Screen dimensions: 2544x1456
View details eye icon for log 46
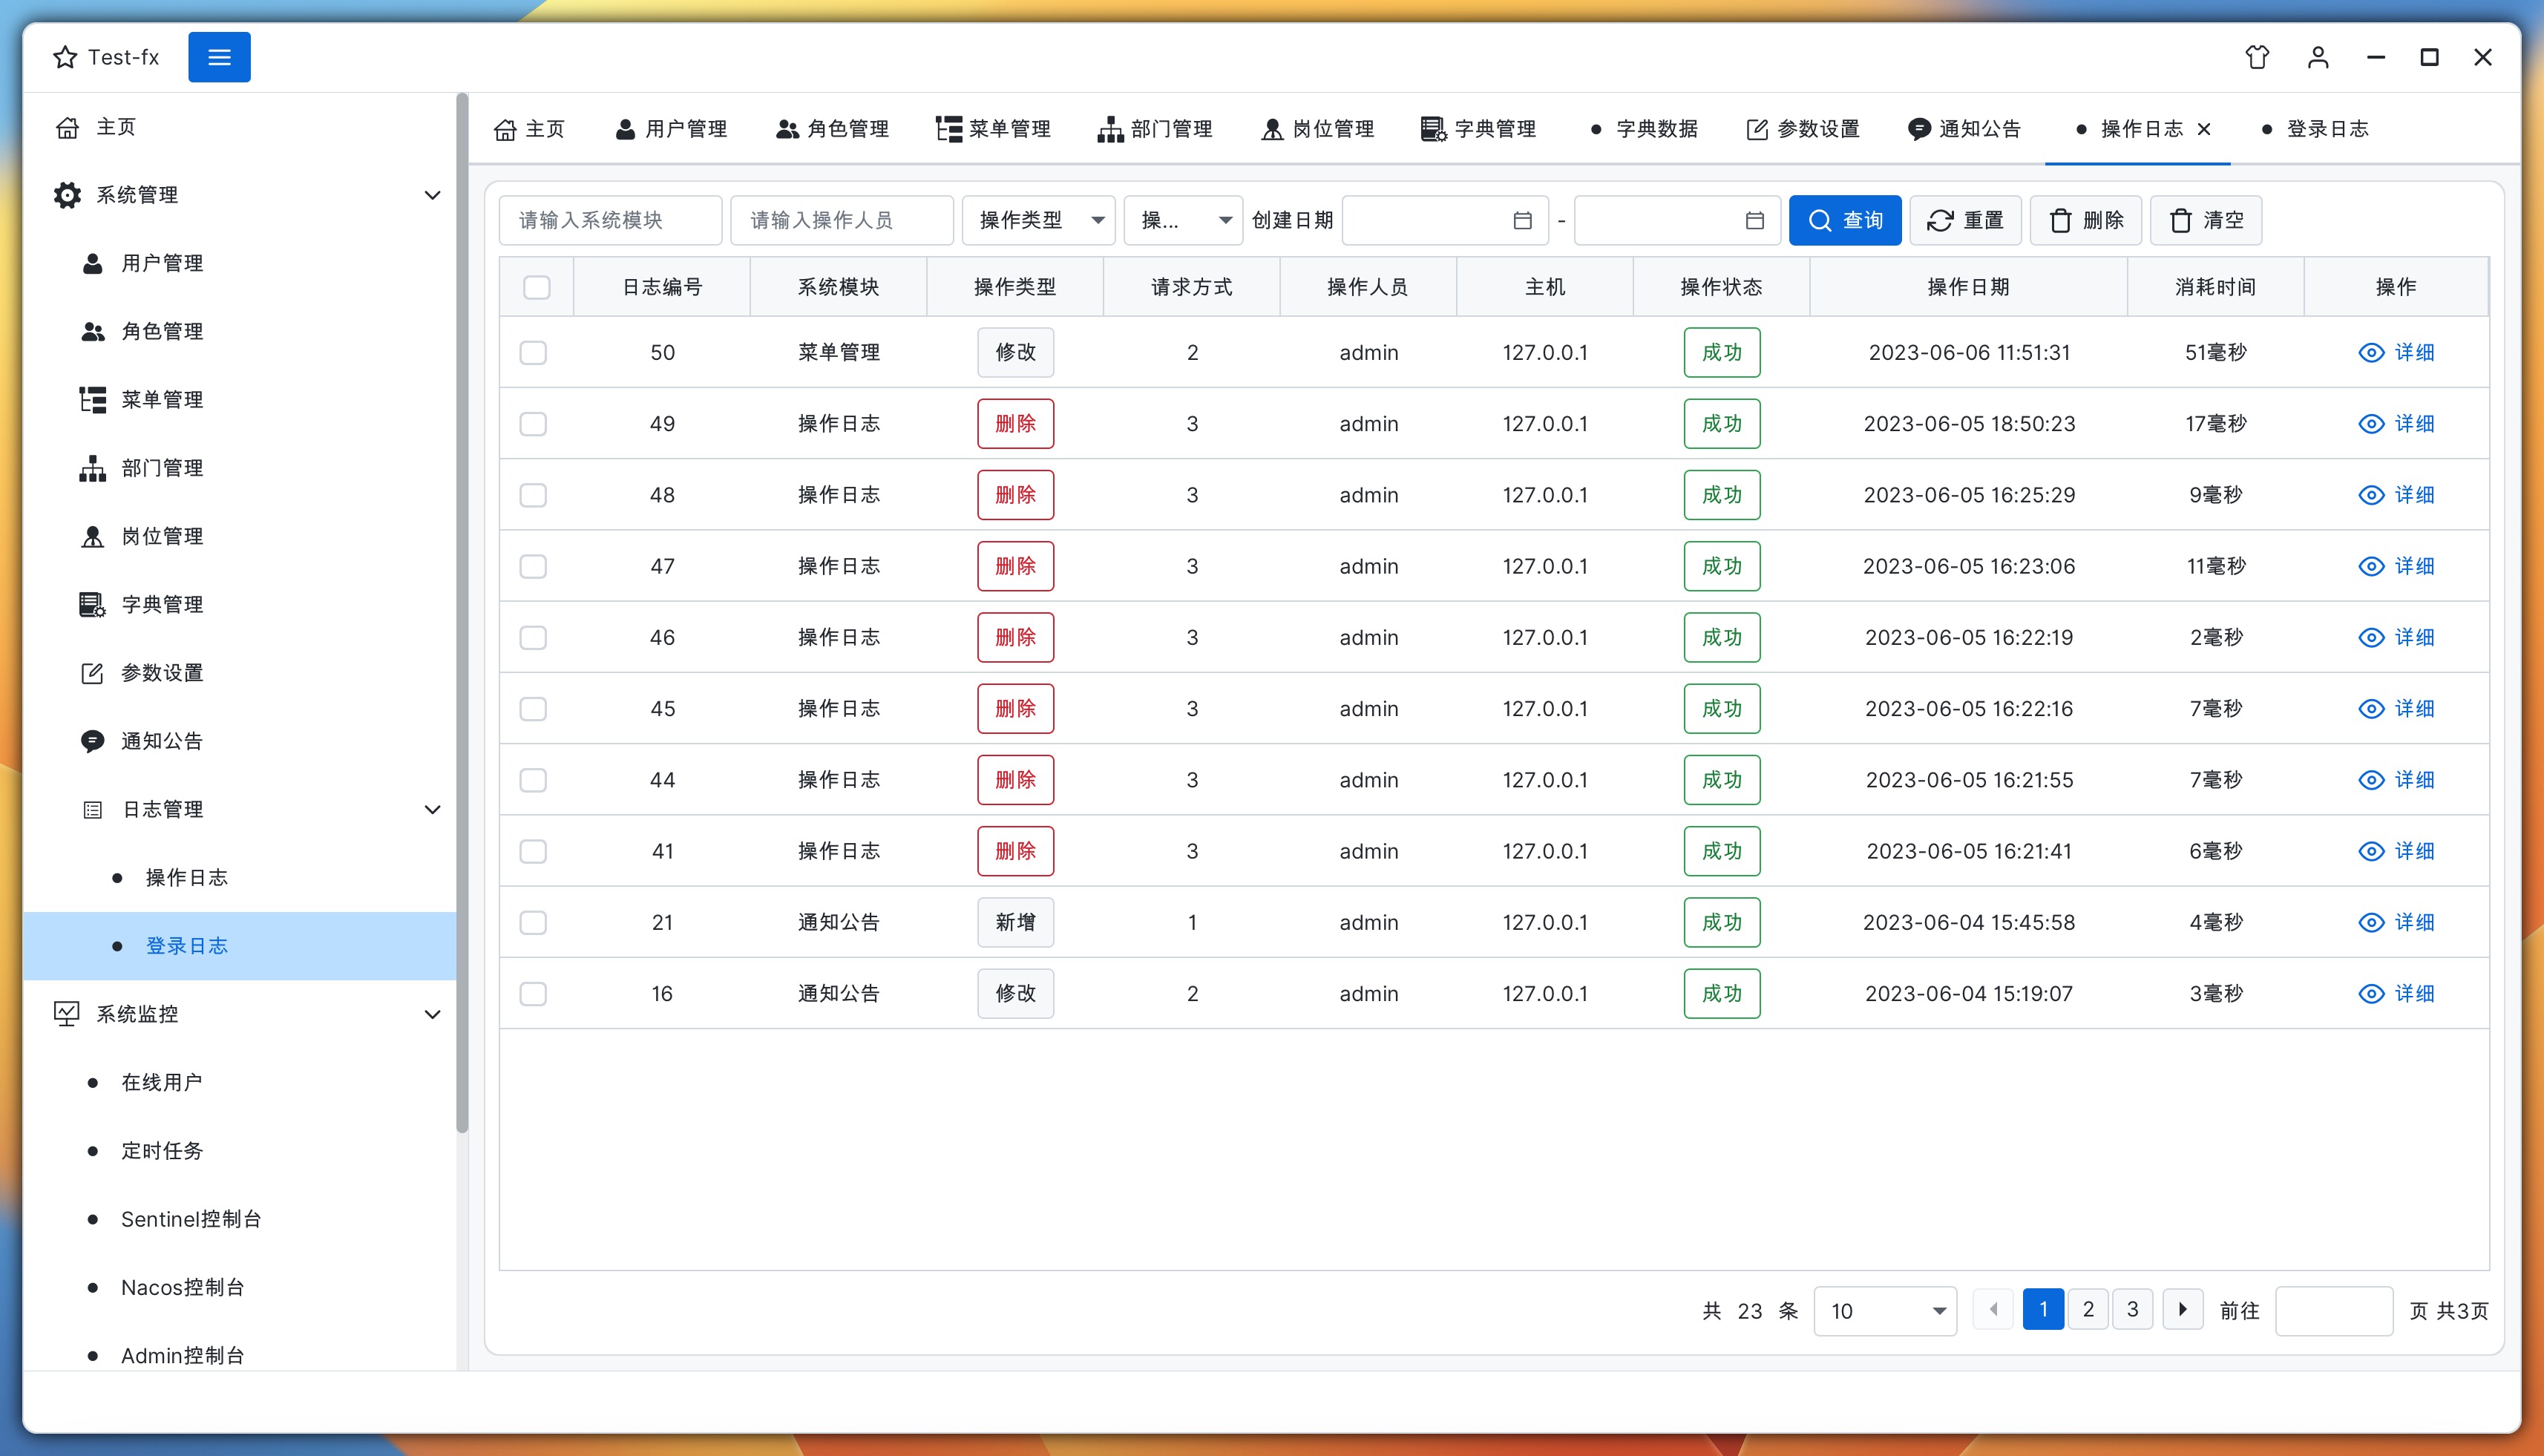[x=2371, y=637]
